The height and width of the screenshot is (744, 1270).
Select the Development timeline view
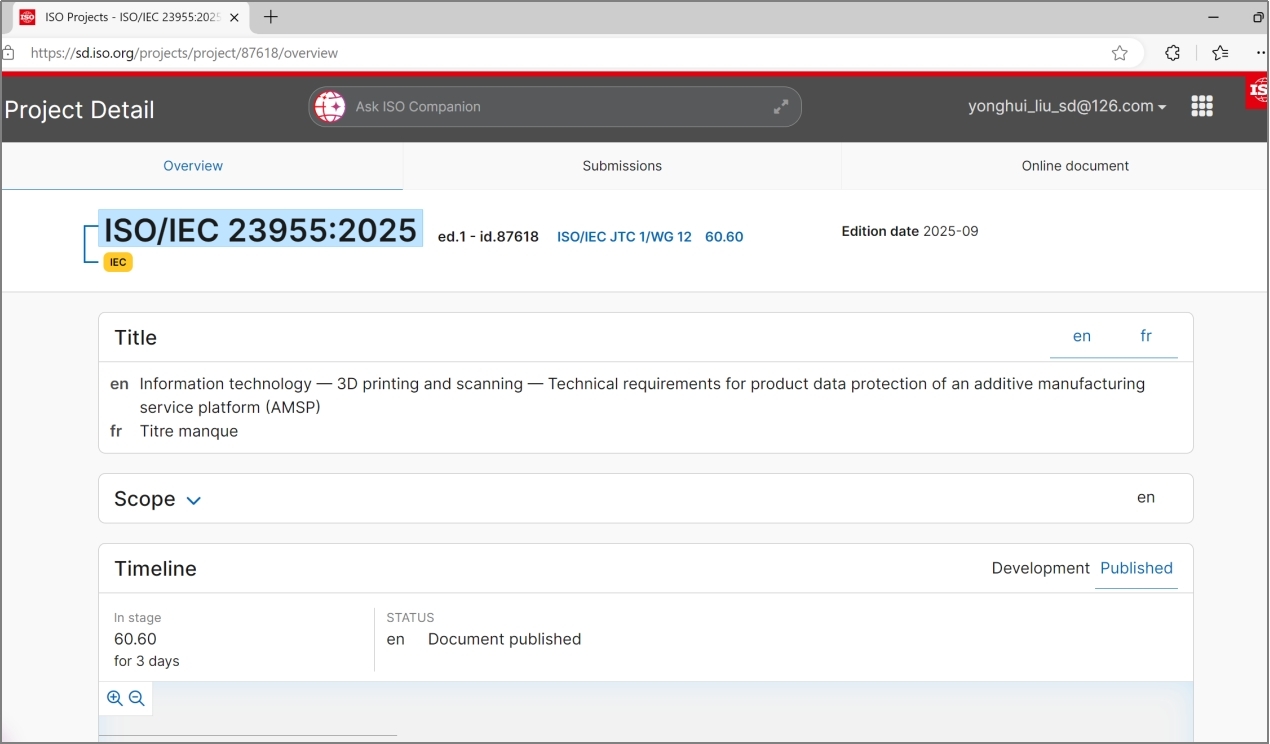(x=1040, y=568)
